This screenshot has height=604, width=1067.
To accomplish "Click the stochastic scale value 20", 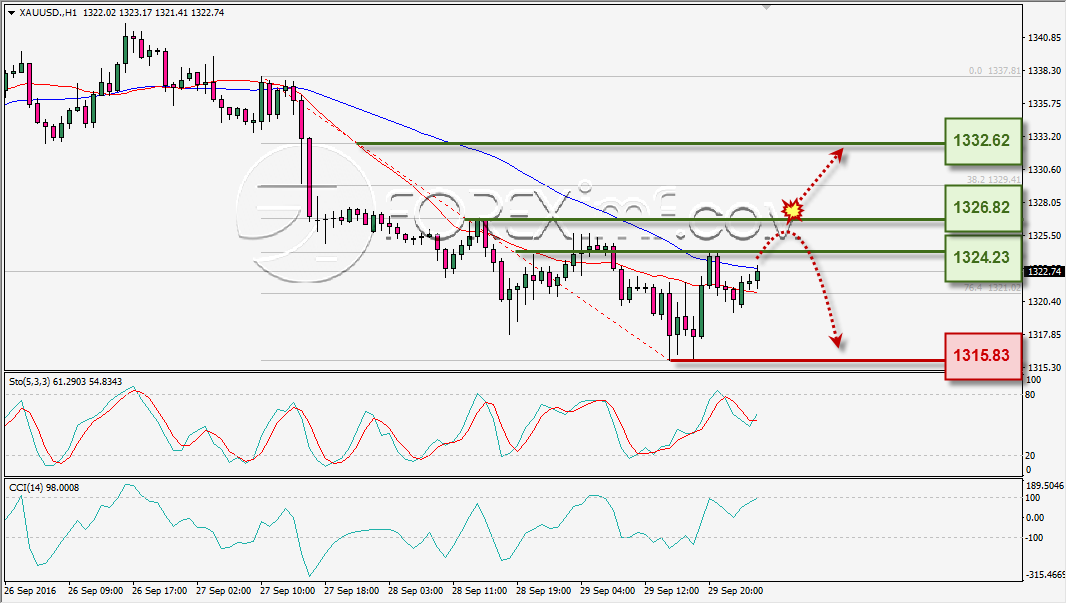I will [1031, 456].
